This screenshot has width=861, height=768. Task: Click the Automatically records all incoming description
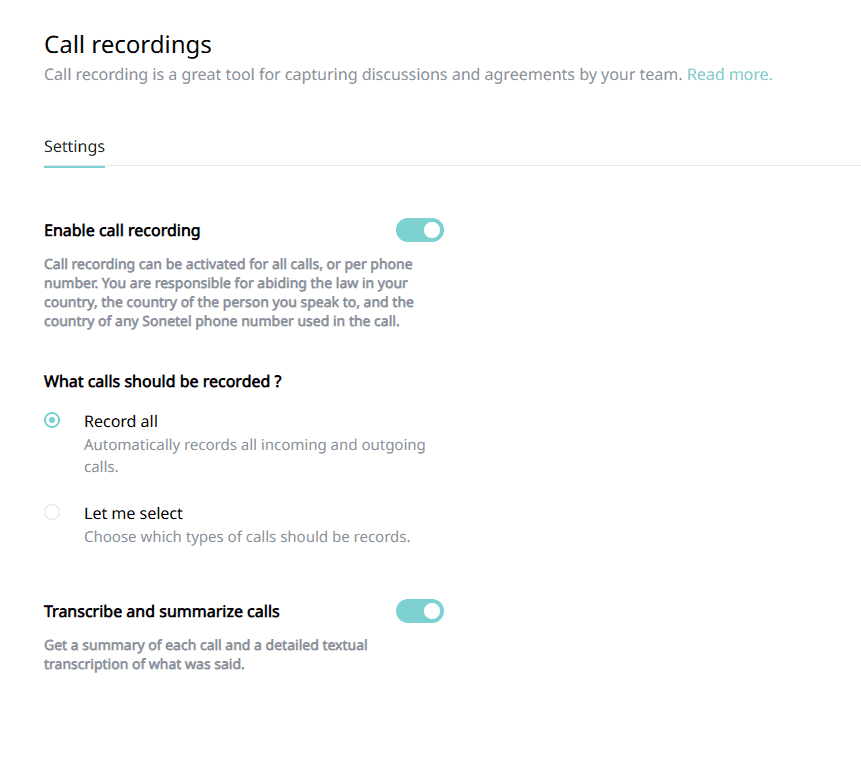(x=254, y=445)
